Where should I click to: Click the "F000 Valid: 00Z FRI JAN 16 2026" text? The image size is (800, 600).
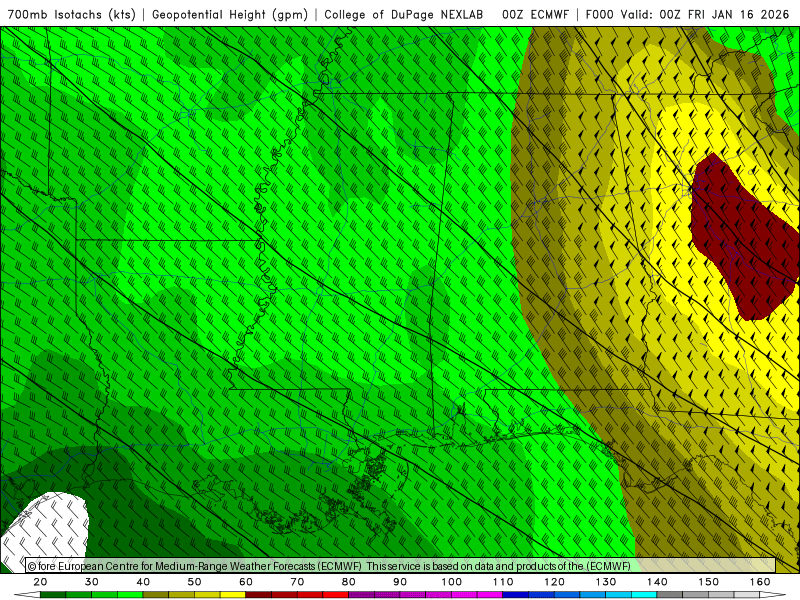point(687,14)
